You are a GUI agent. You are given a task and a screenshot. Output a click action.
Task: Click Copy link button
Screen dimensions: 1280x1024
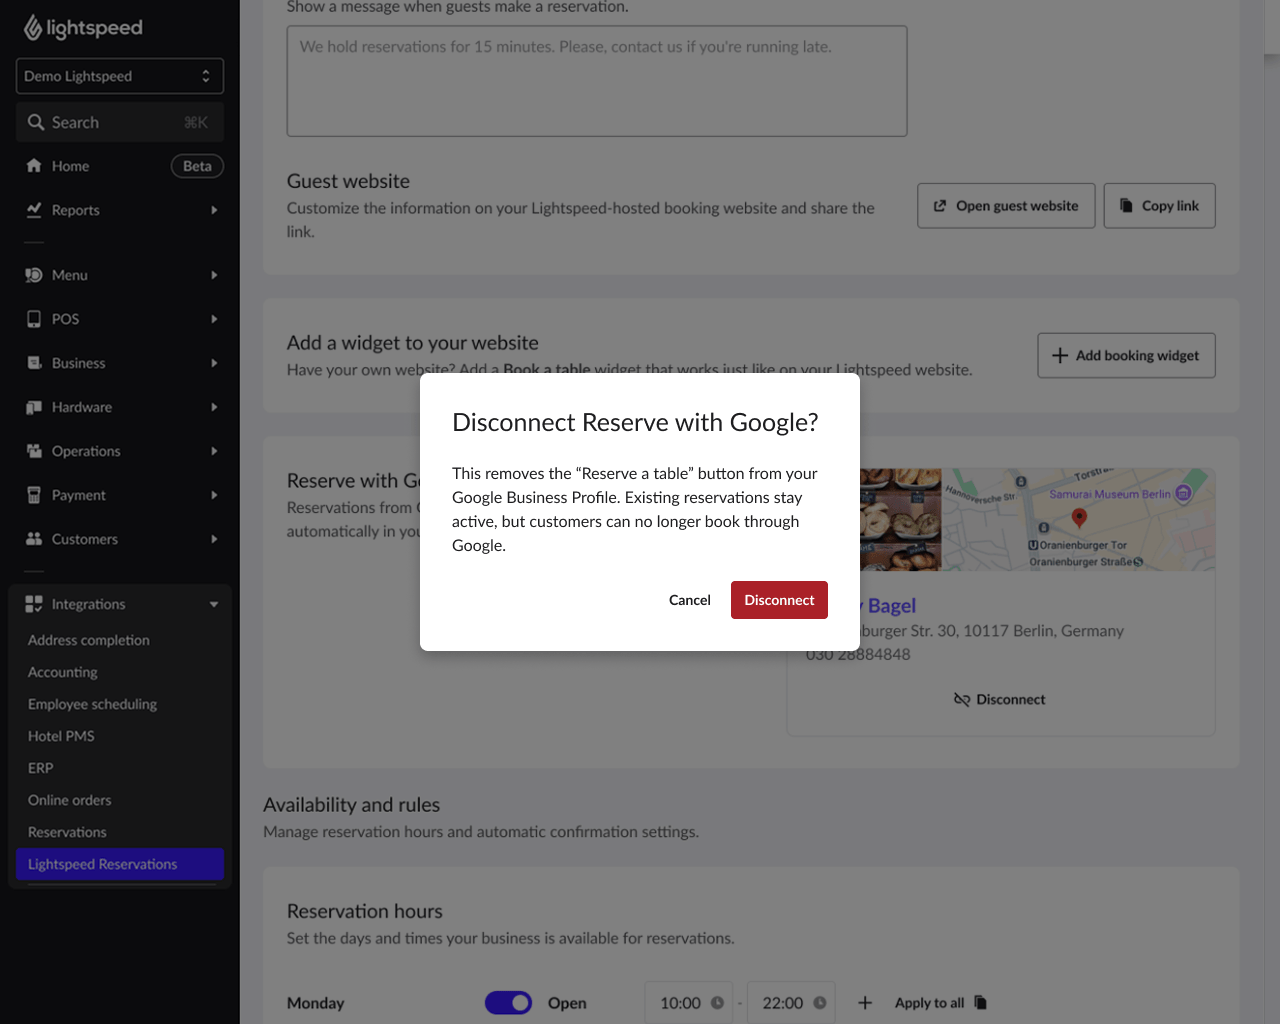[1160, 206]
